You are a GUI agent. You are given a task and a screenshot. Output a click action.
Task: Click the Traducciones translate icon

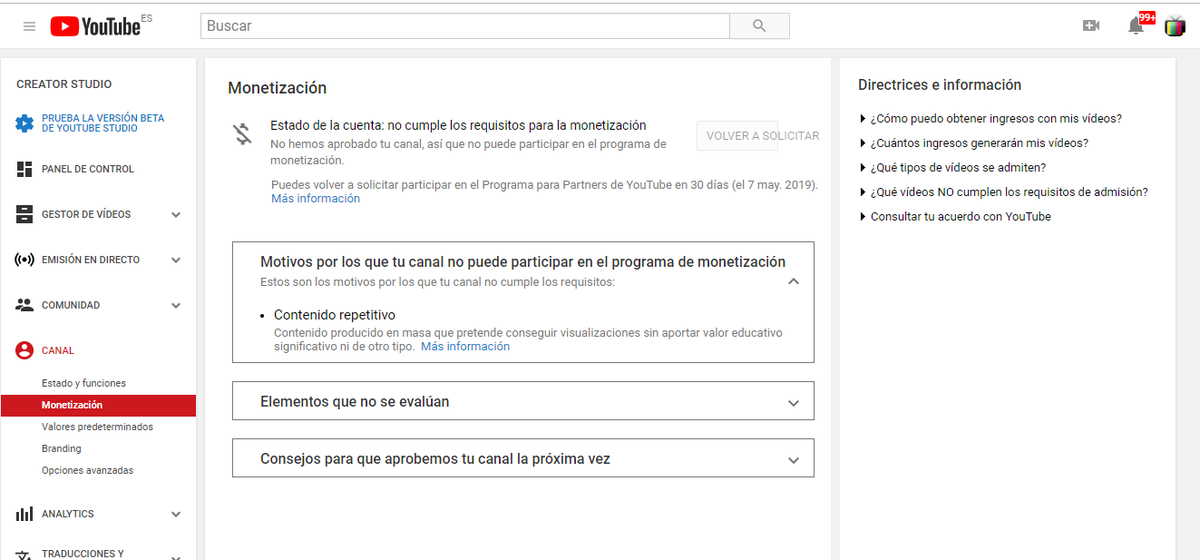(25, 554)
